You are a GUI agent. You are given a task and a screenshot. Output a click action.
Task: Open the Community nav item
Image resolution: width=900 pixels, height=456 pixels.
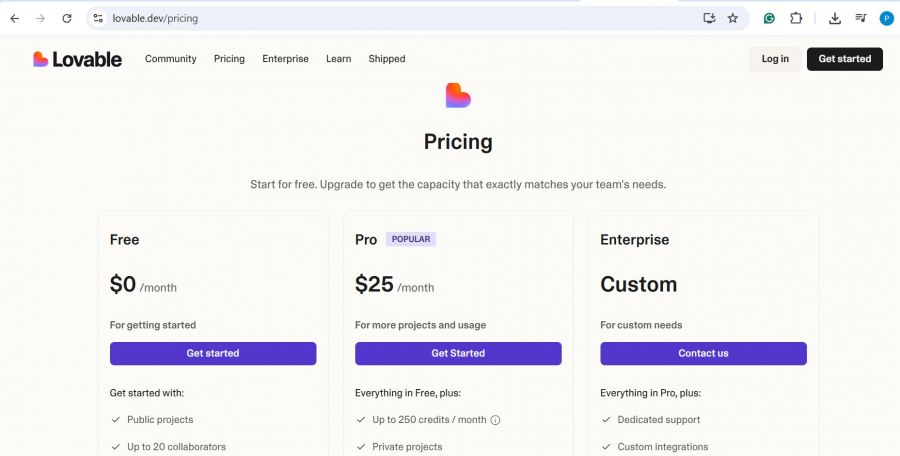pos(170,59)
